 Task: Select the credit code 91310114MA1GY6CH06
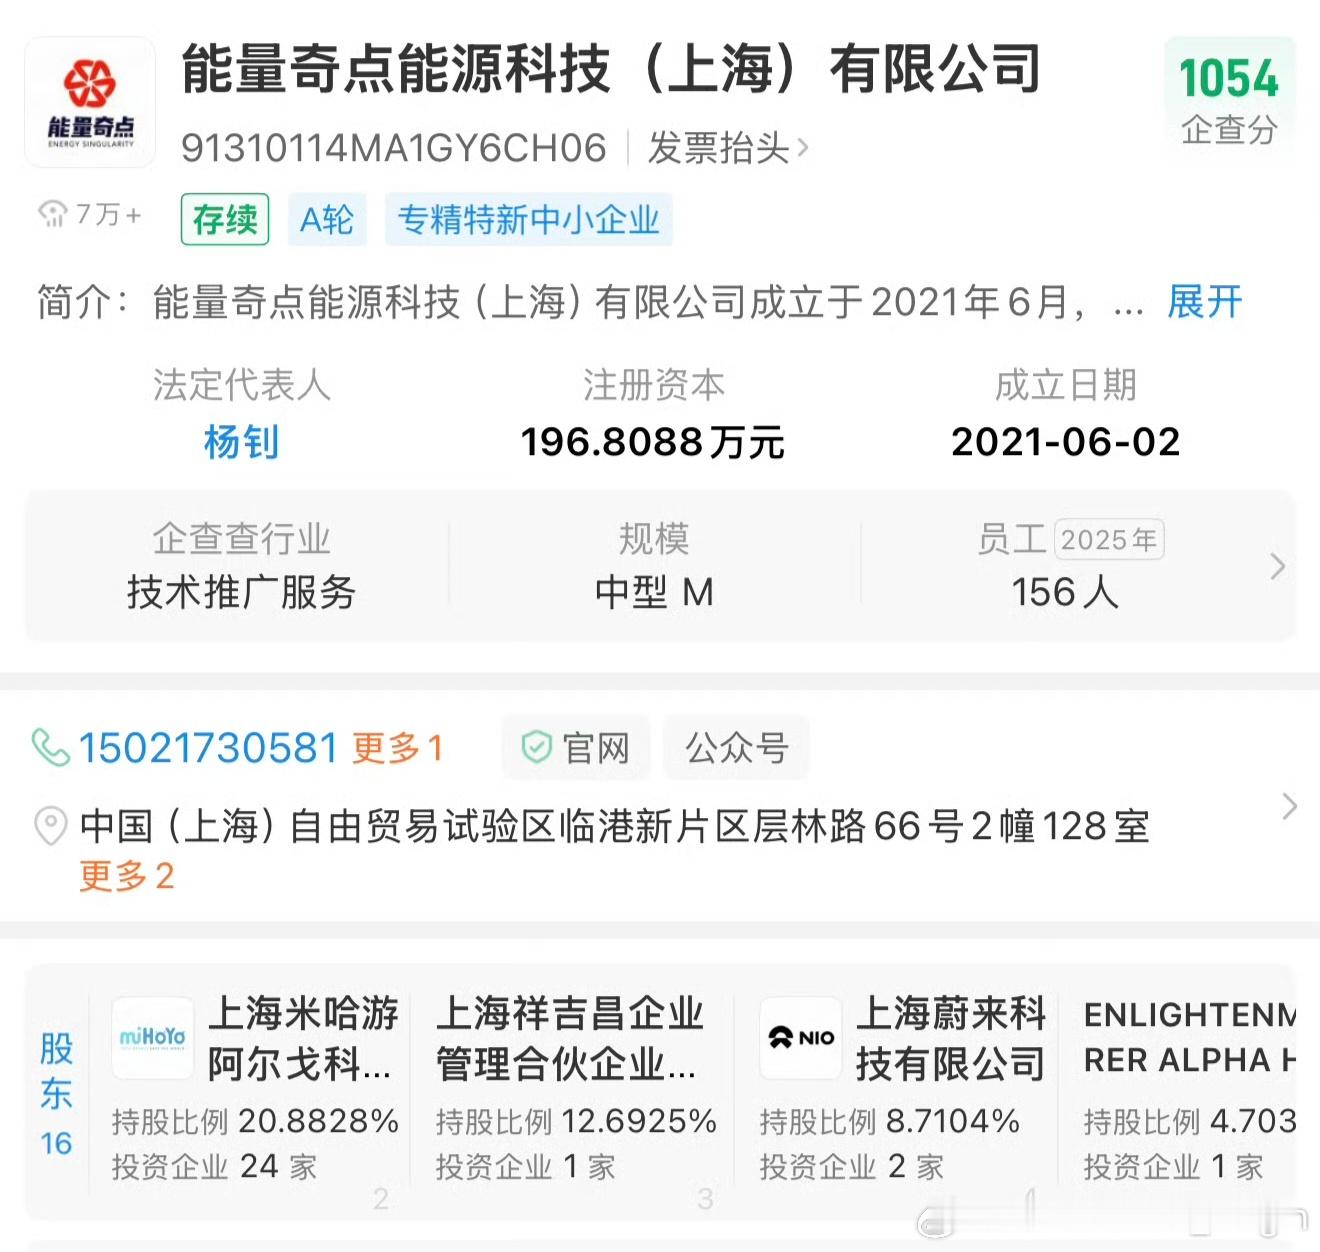click(394, 148)
